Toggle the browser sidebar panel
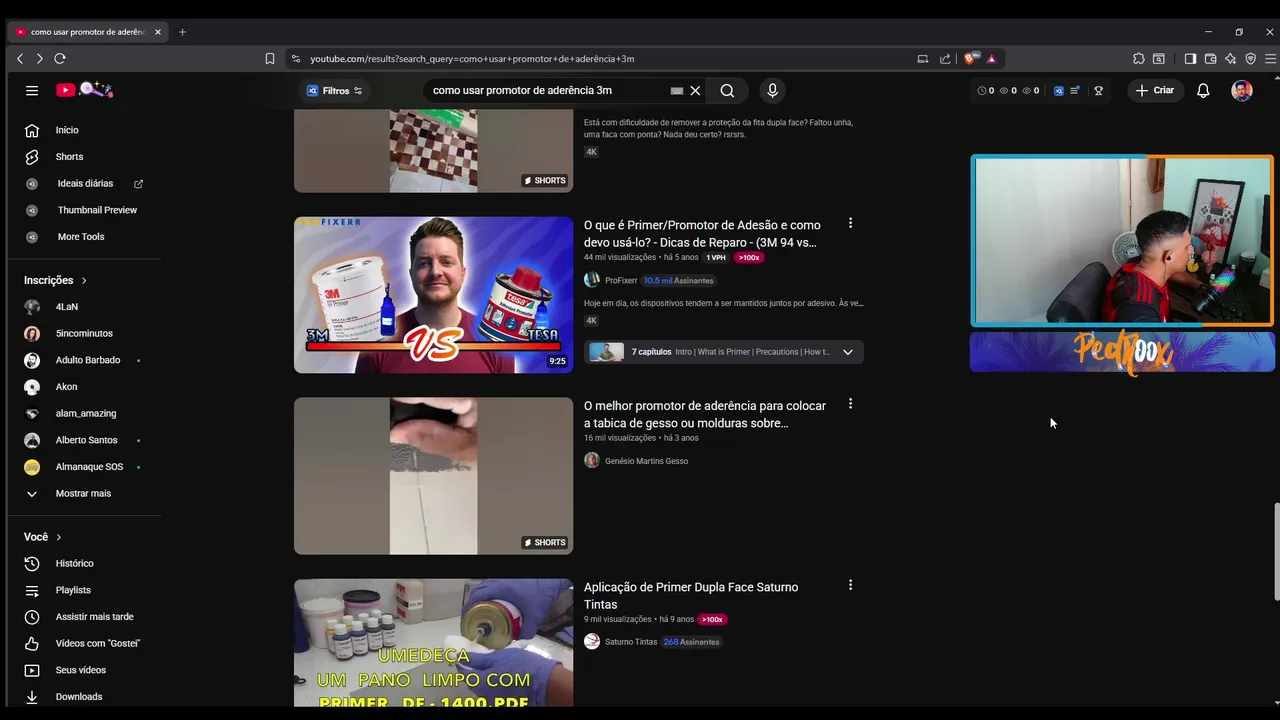 (x=1190, y=59)
